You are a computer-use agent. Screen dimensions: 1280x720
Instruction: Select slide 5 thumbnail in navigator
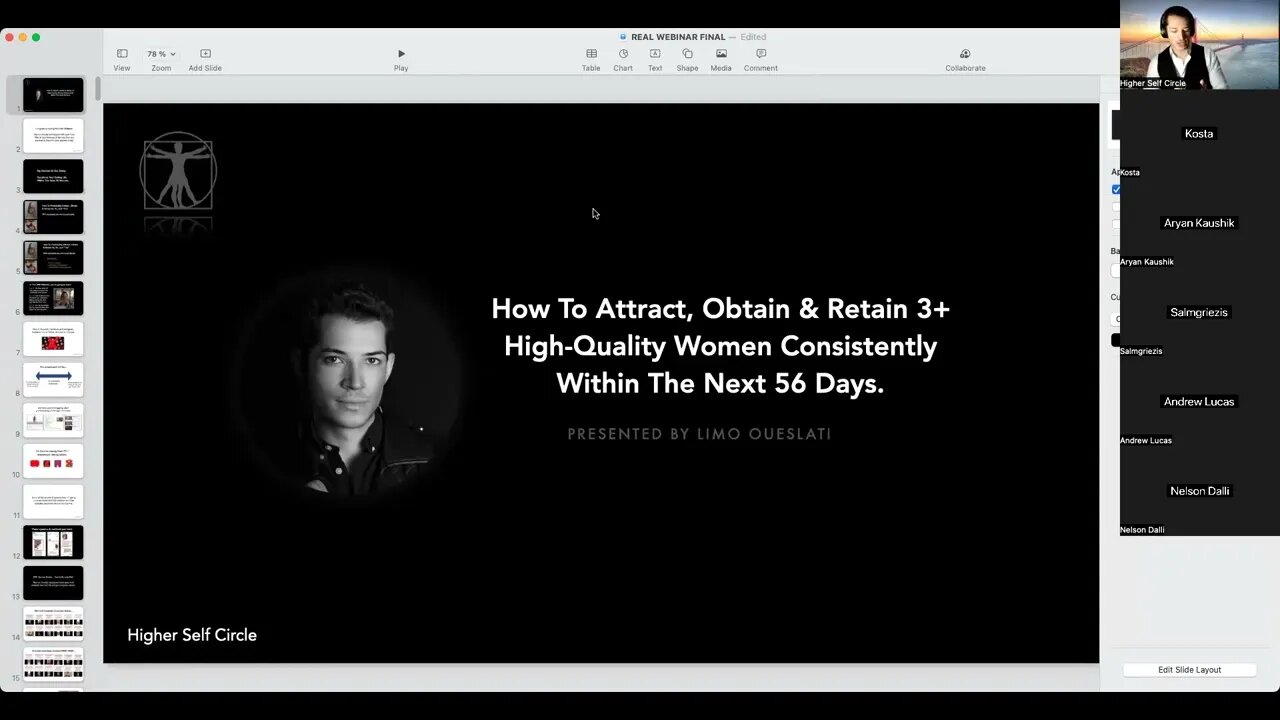pos(53,258)
